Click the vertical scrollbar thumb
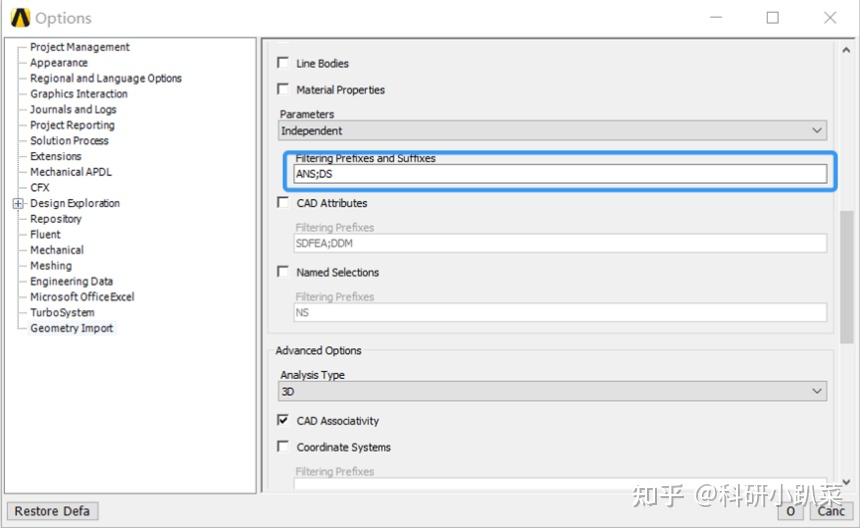The image size is (865, 530). pyautogui.click(x=847, y=277)
